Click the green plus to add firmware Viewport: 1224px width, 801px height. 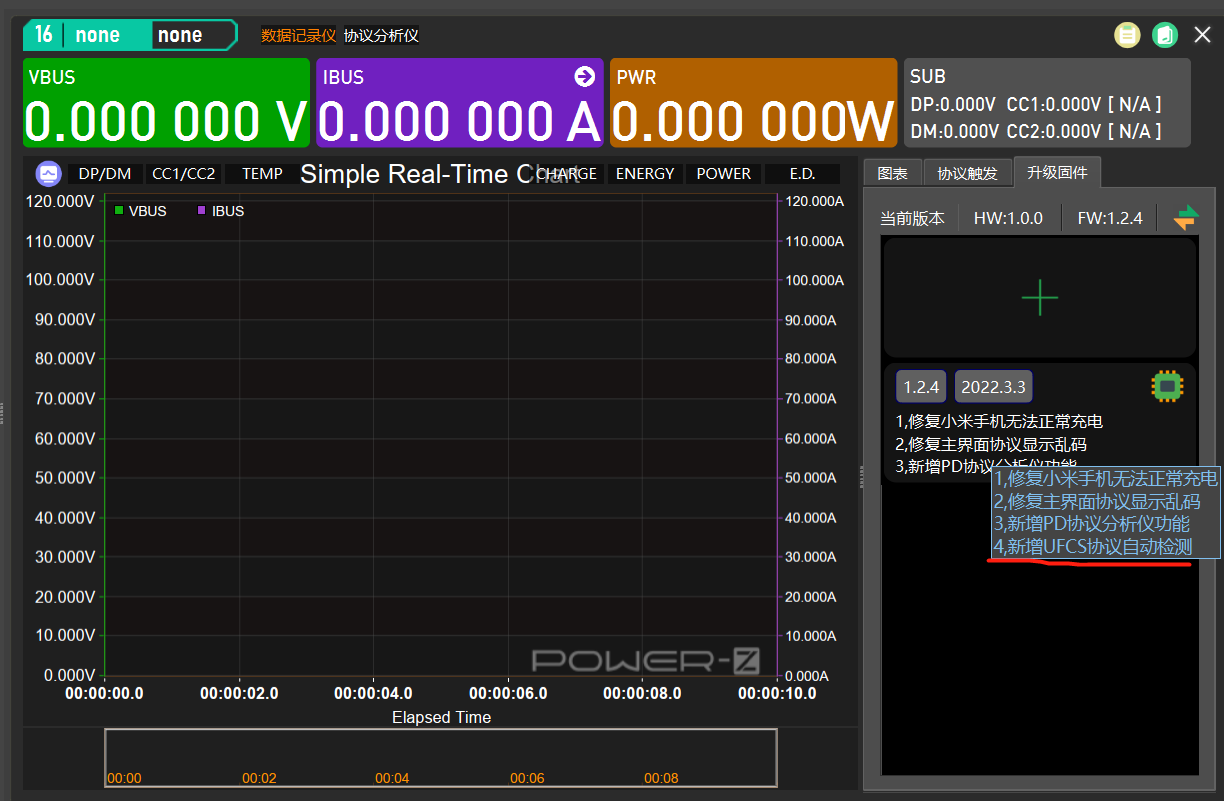(x=1040, y=297)
